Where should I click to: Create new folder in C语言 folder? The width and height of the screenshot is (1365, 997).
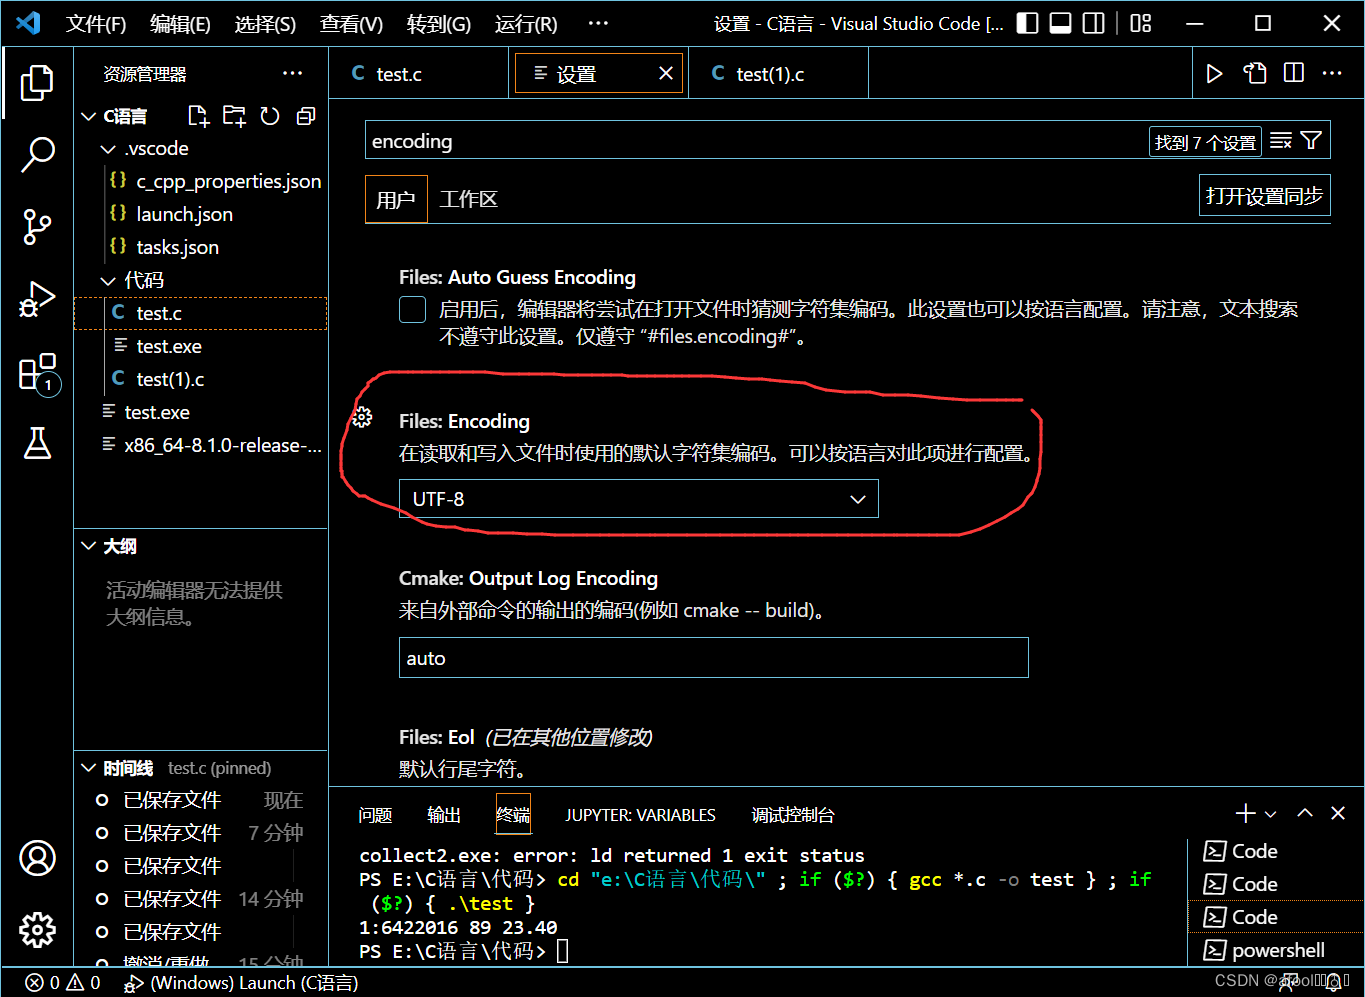click(x=234, y=116)
